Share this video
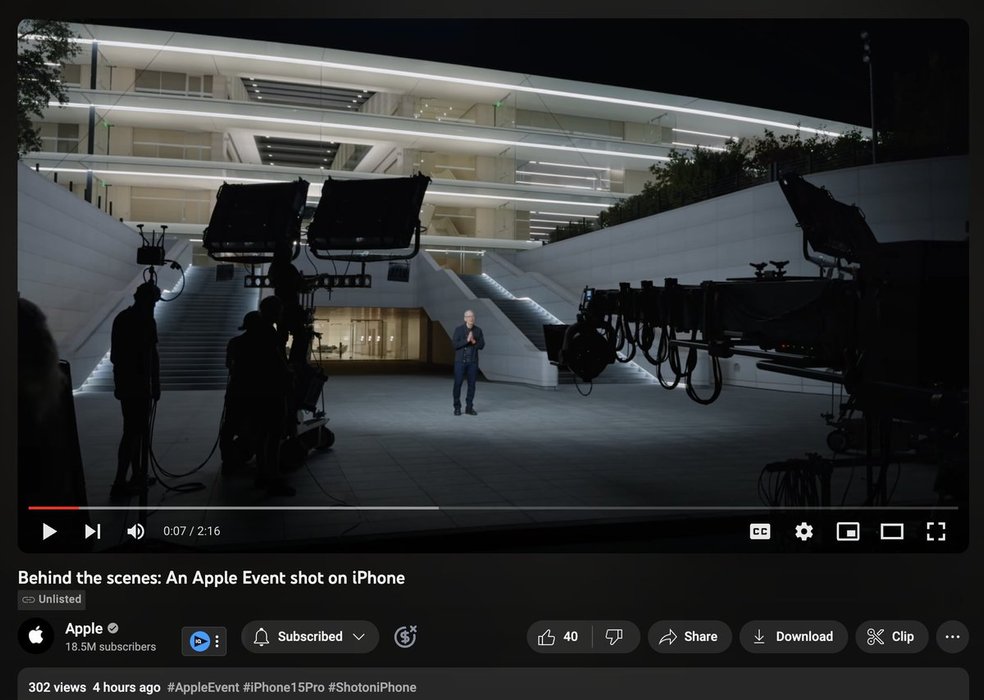Screen dimensions: 984x700 pos(689,637)
